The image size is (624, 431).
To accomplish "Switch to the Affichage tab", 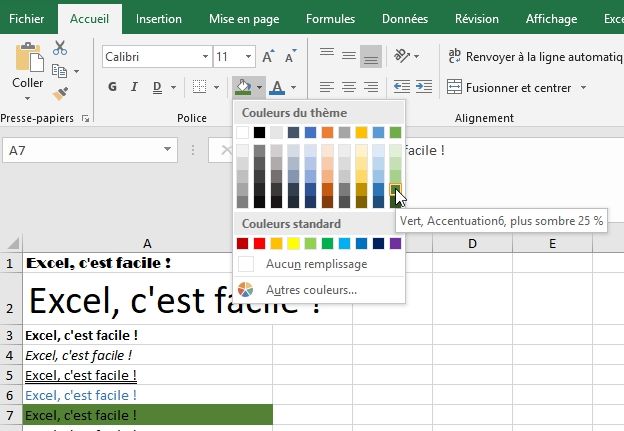I will pyautogui.click(x=551, y=19).
